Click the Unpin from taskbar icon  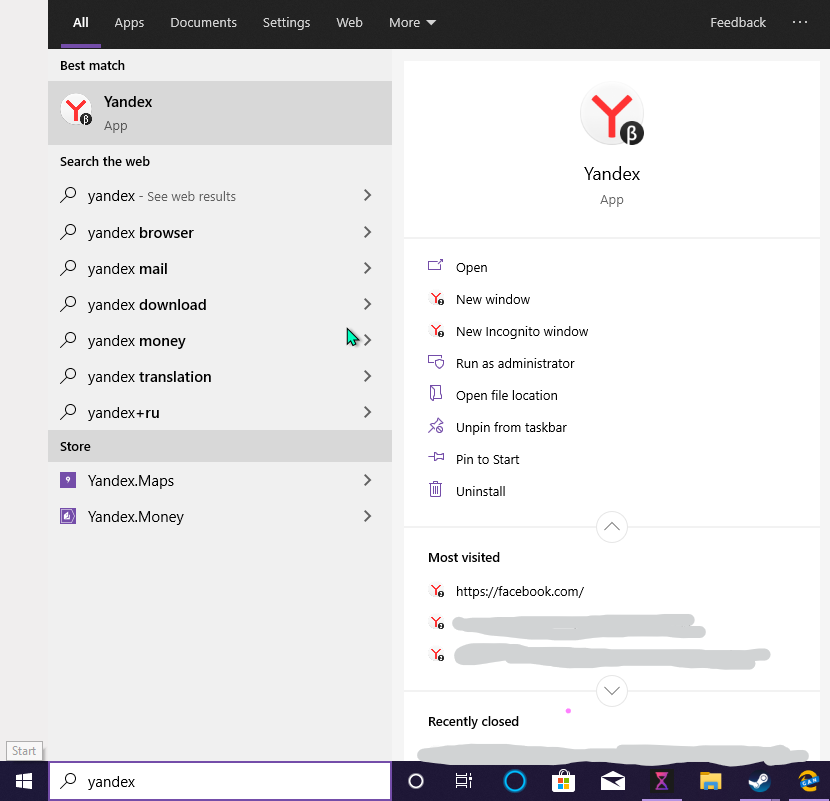[436, 426]
